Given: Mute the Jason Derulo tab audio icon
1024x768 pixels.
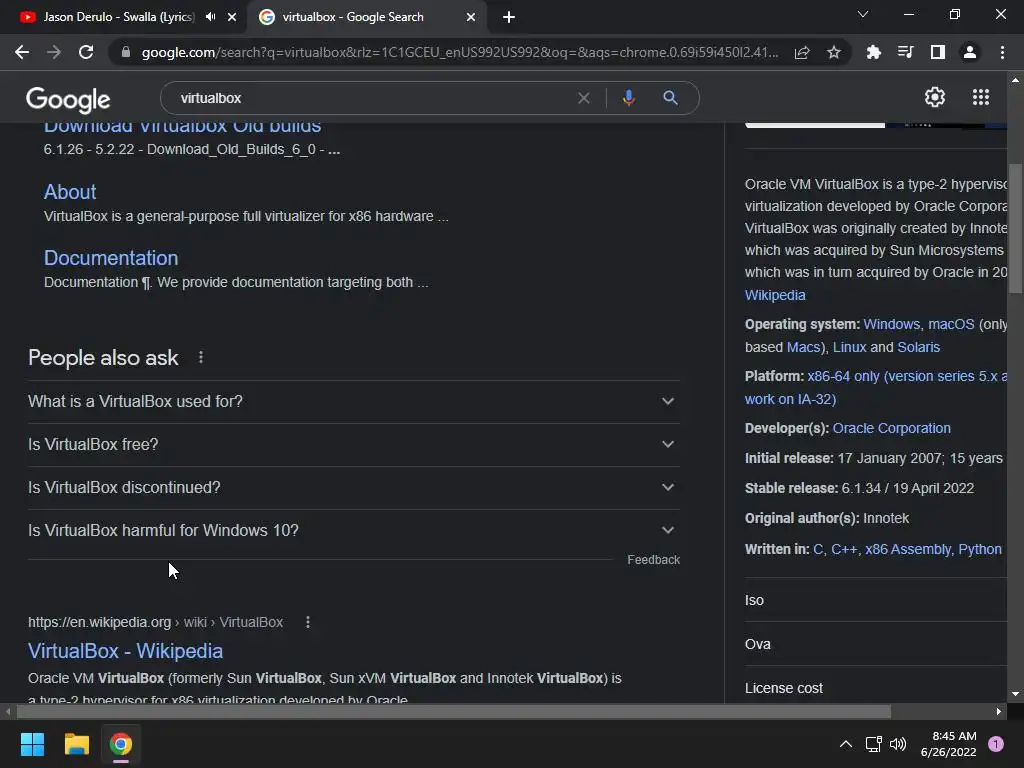Looking at the screenshot, I should tap(210, 17).
